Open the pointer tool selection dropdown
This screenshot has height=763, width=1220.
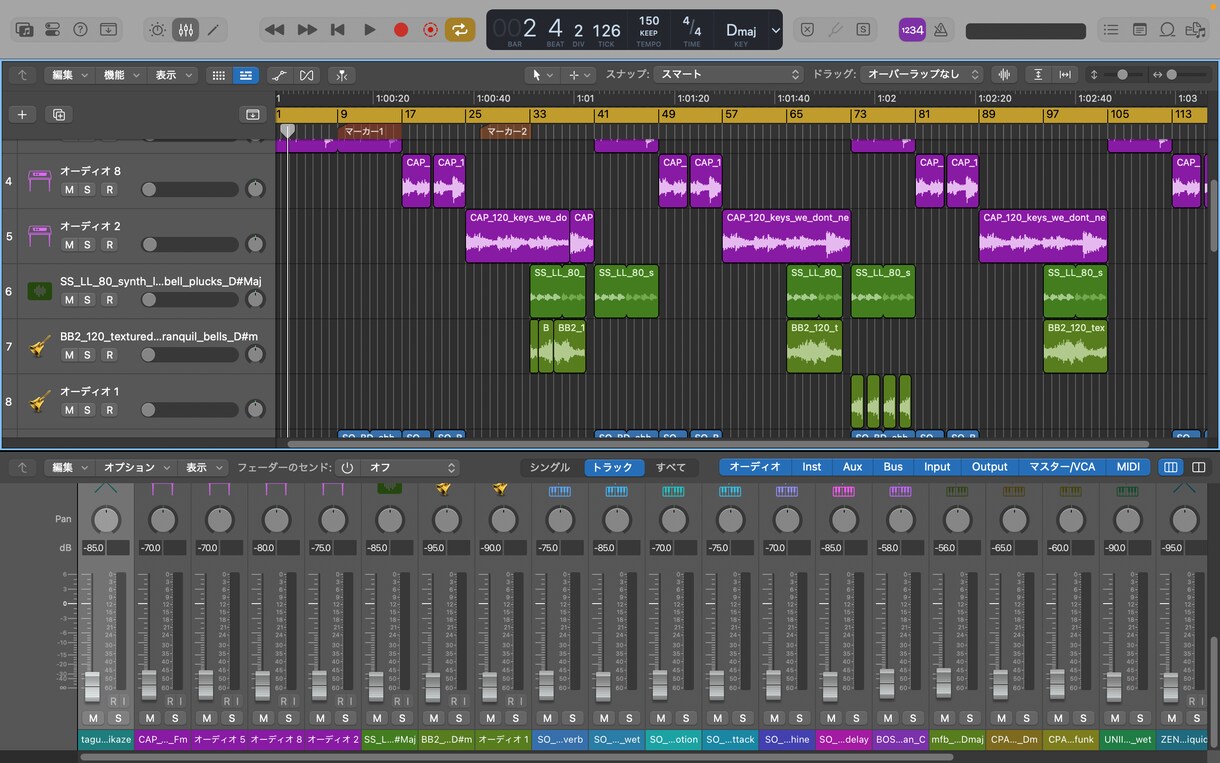click(x=542, y=75)
